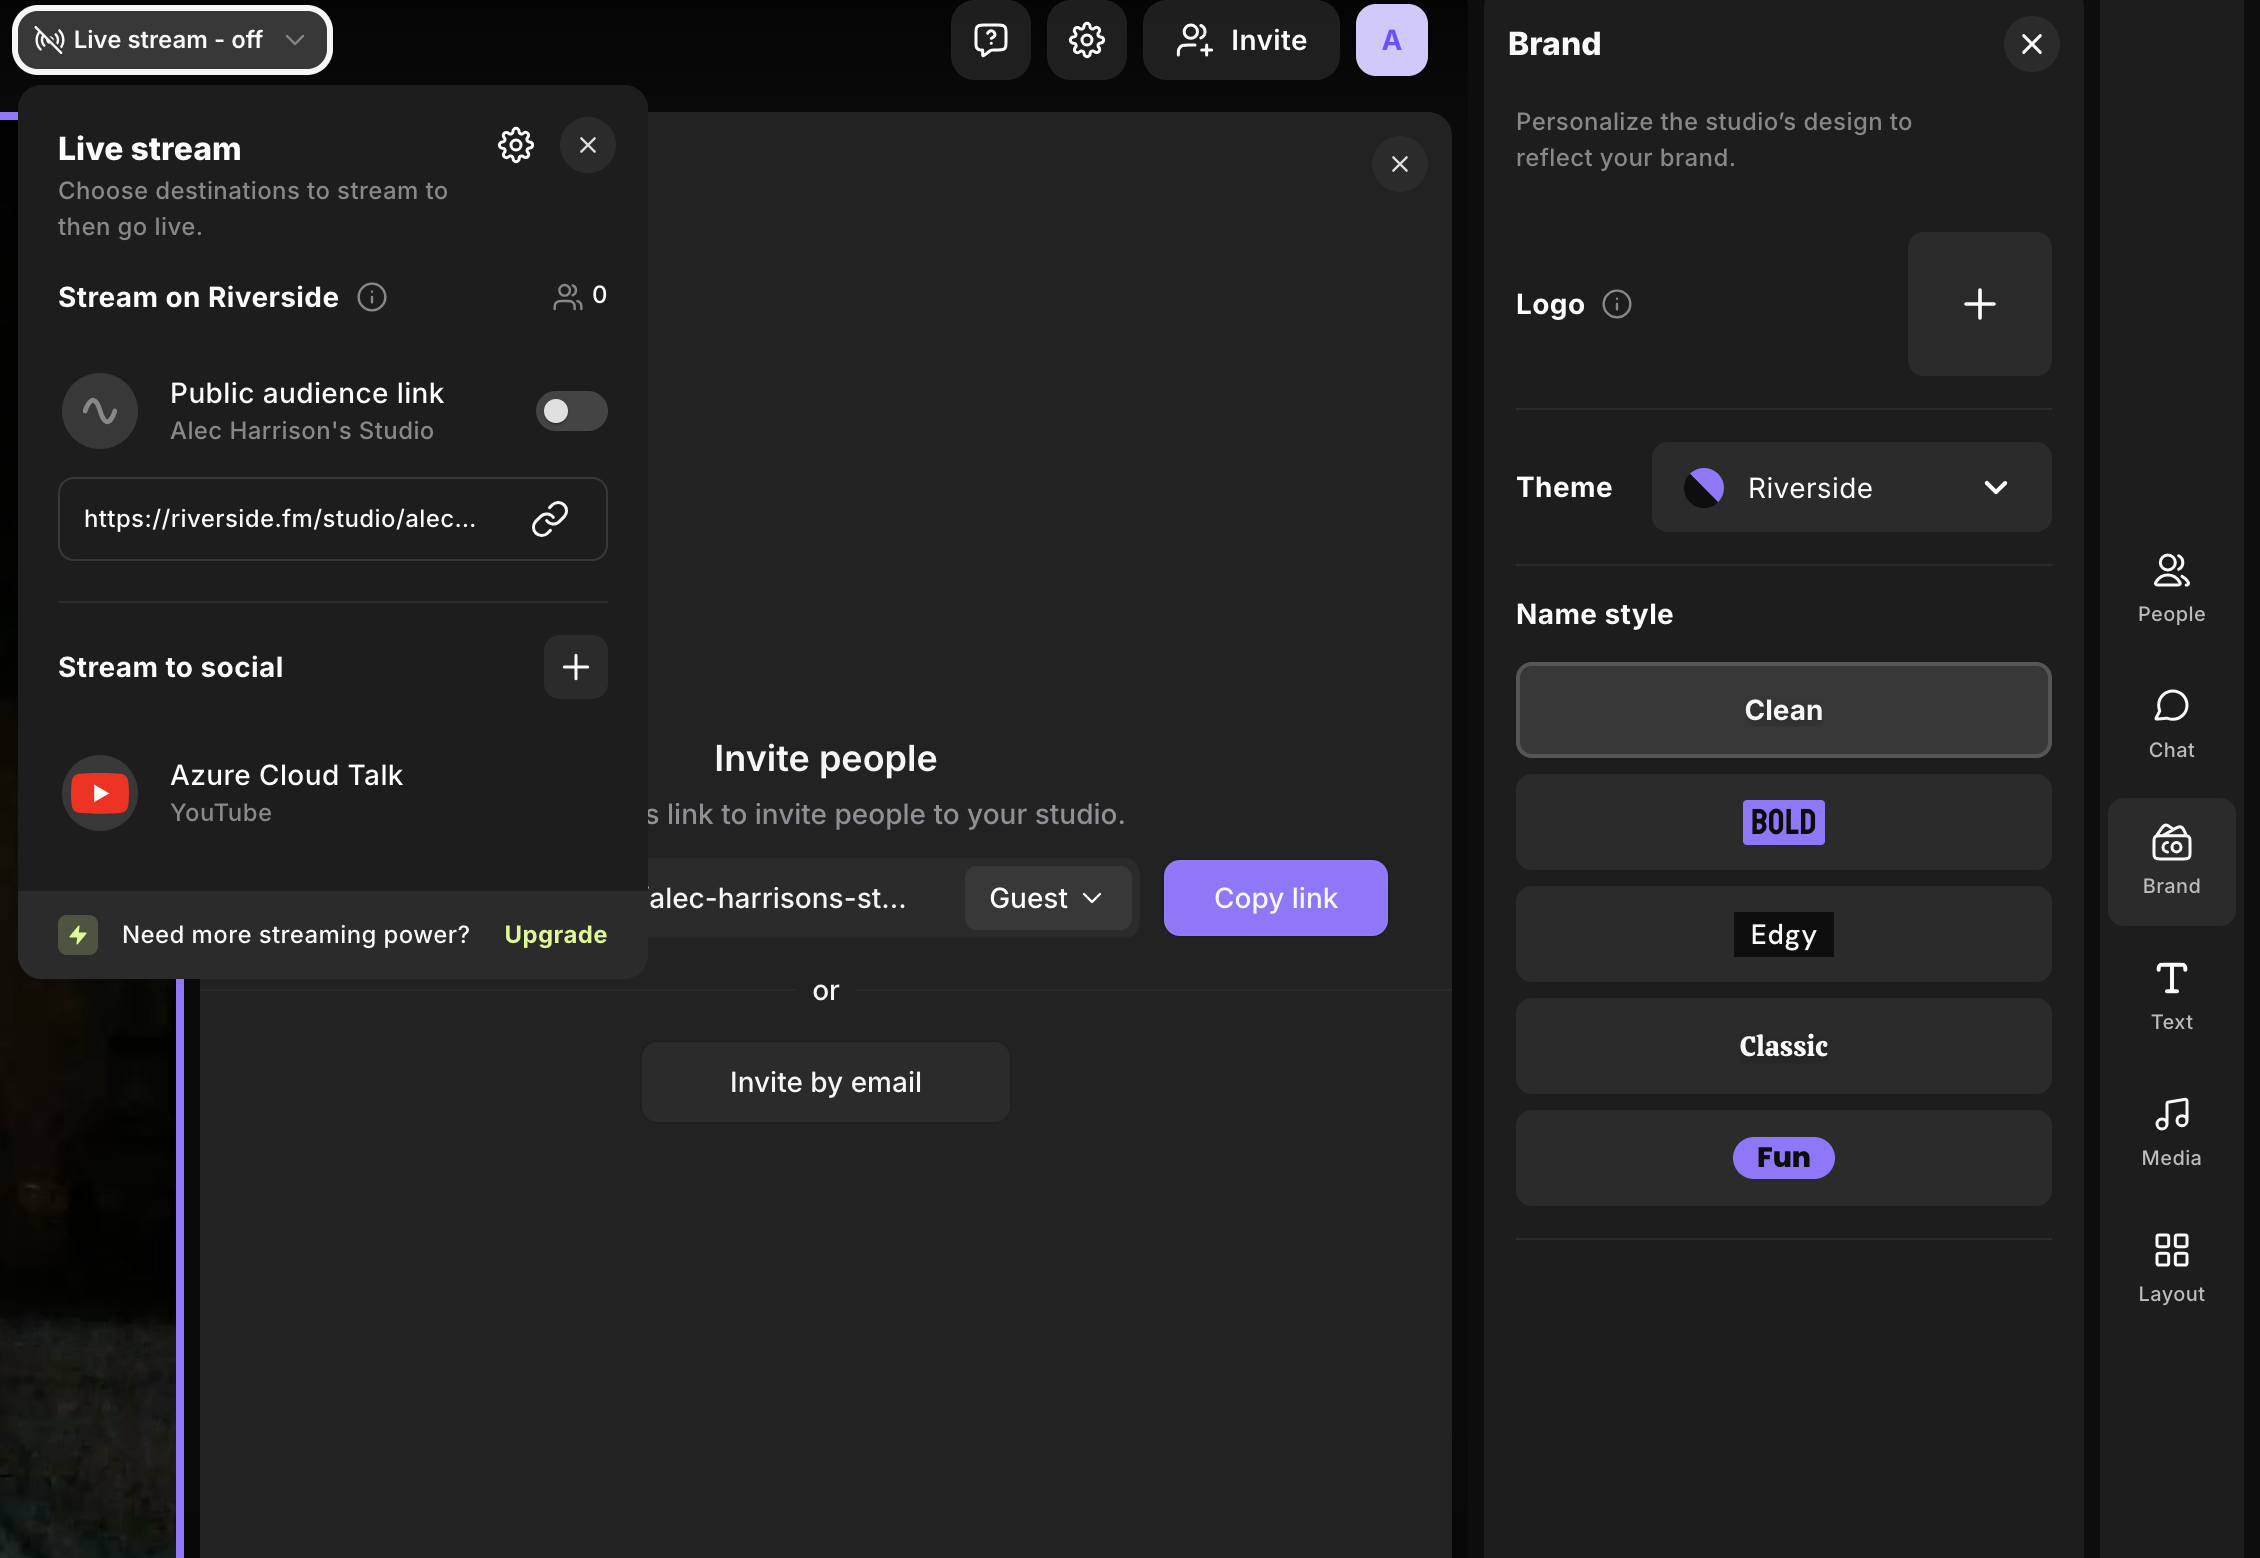Switch to the People panel
2260x1558 pixels.
pos(2171,588)
